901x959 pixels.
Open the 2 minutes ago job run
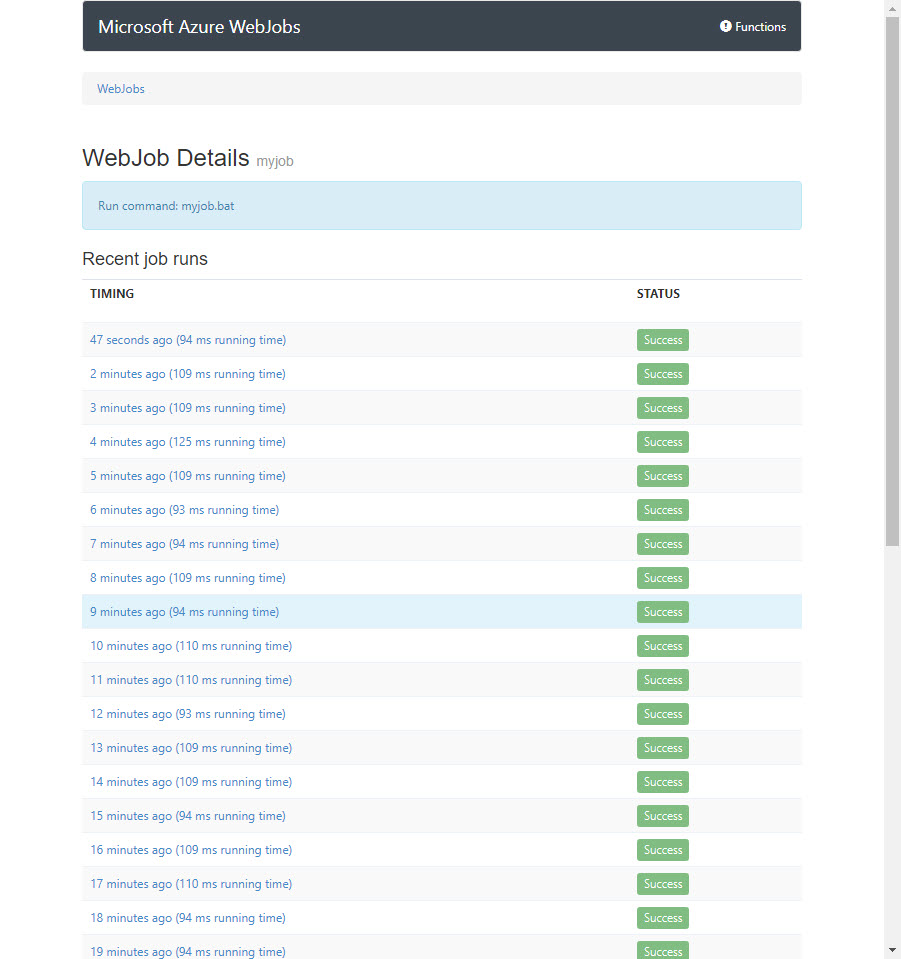(188, 374)
